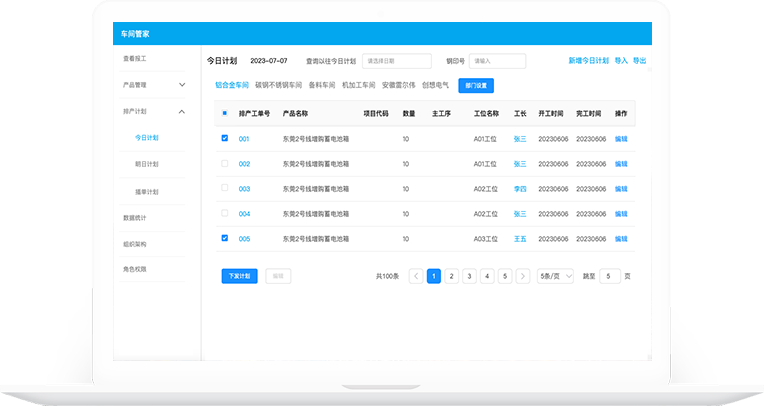The width and height of the screenshot is (764, 406).
Task: Click 编辑 for work order 003
Action: (x=621, y=188)
